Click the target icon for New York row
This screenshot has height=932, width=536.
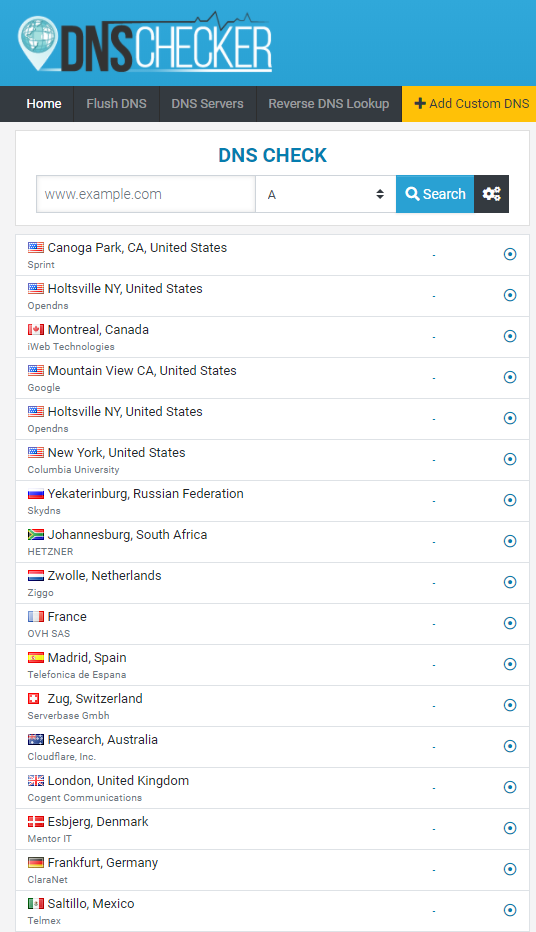point(510,459)
